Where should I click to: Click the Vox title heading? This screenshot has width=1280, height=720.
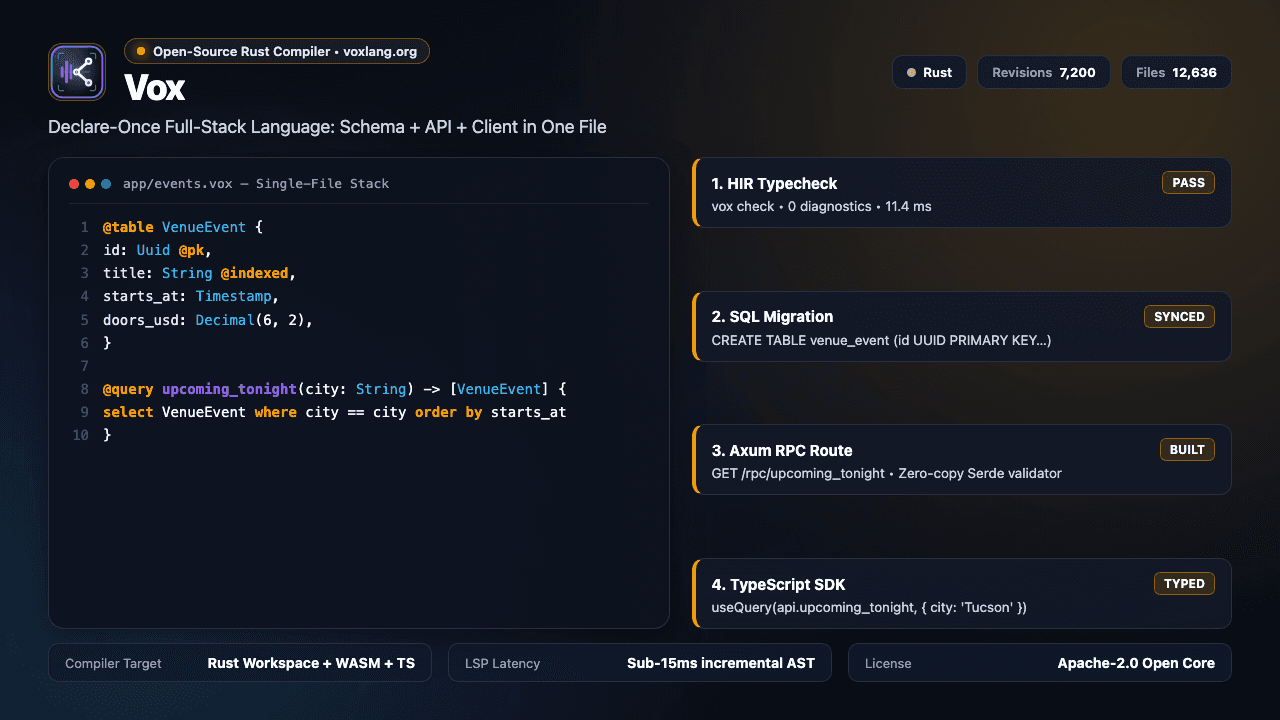pos(155,88)
